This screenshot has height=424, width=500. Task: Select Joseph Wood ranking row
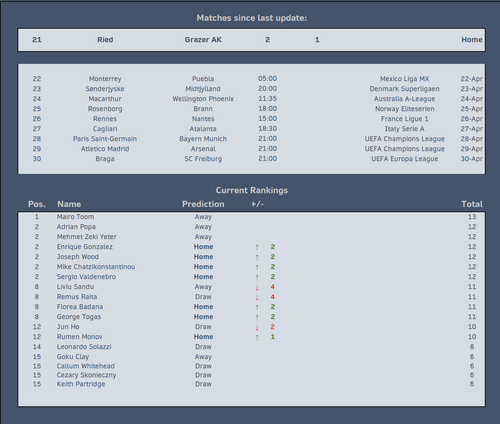(x=252, y=257)
